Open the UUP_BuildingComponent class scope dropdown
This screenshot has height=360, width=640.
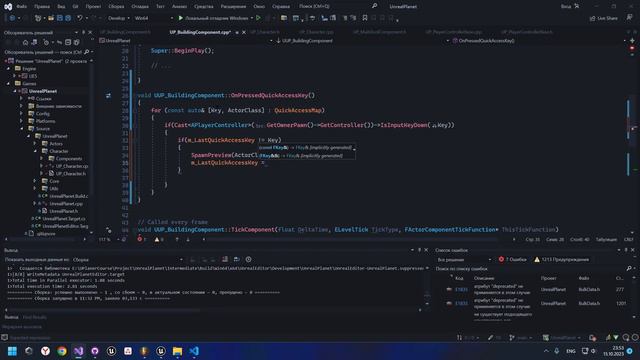click(361, 41)
